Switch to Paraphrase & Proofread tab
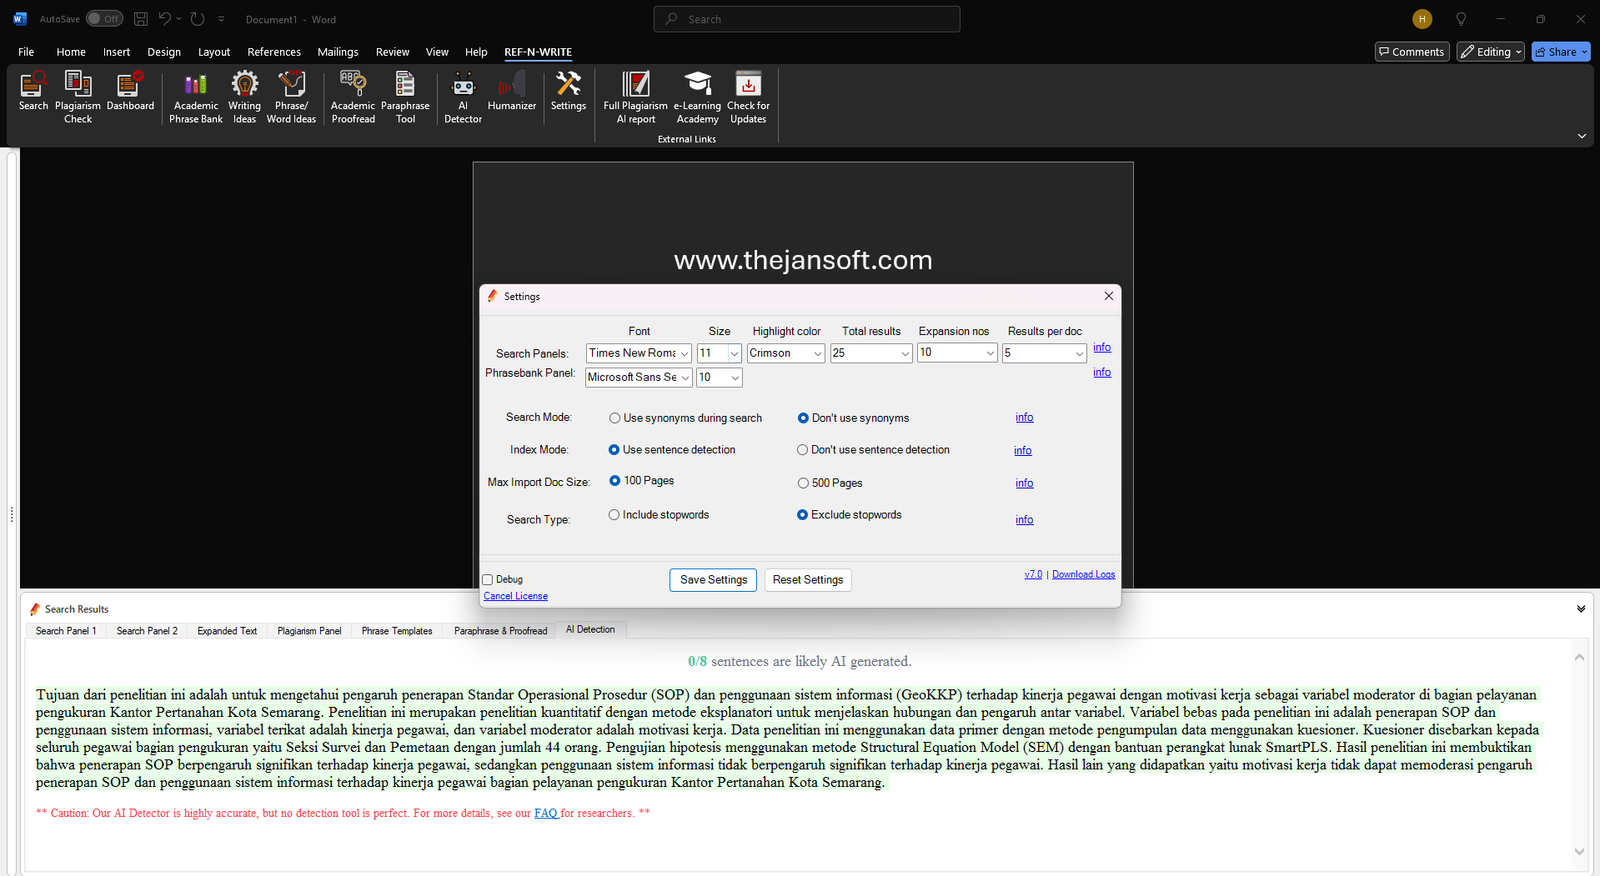 point(500,631)
